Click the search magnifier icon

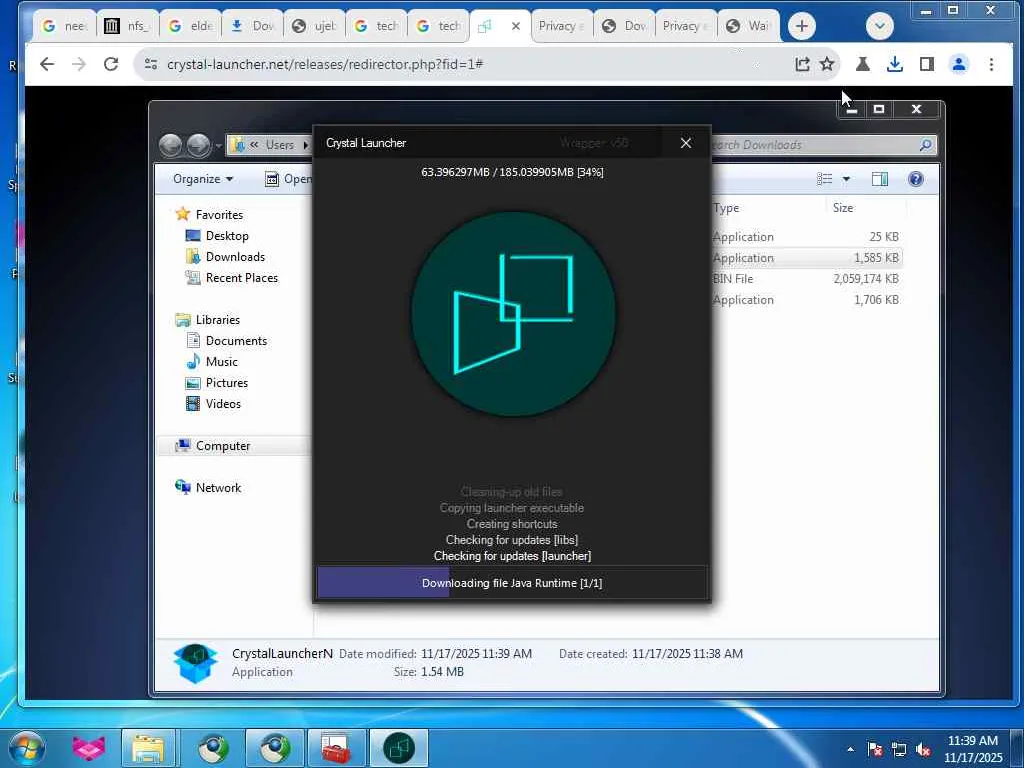pyautogui.click(x=925, y=145)
